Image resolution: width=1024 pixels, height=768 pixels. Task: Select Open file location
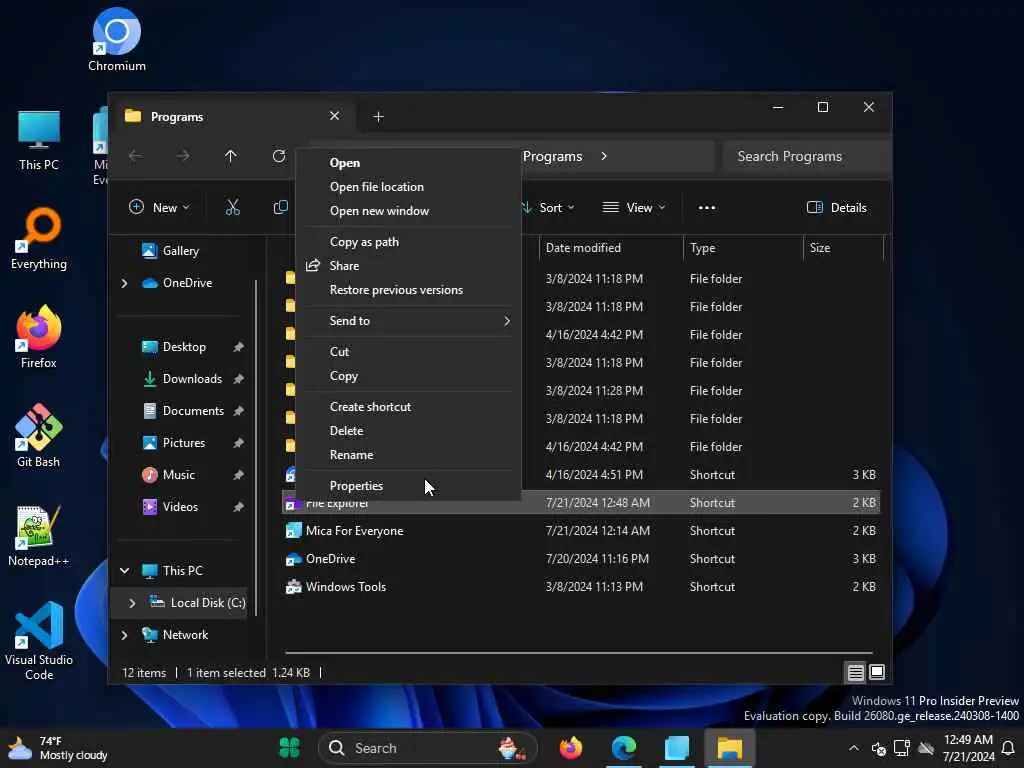(x=409, y=187)
